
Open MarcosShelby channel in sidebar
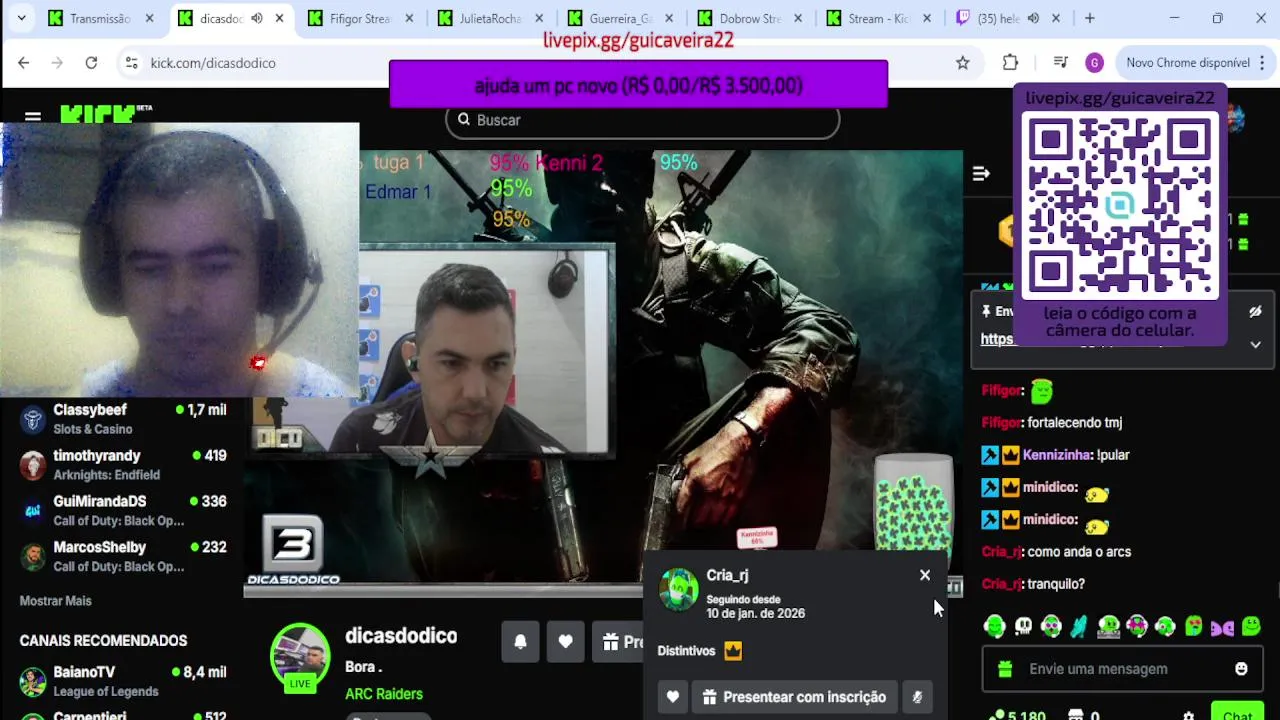(124, 556)
